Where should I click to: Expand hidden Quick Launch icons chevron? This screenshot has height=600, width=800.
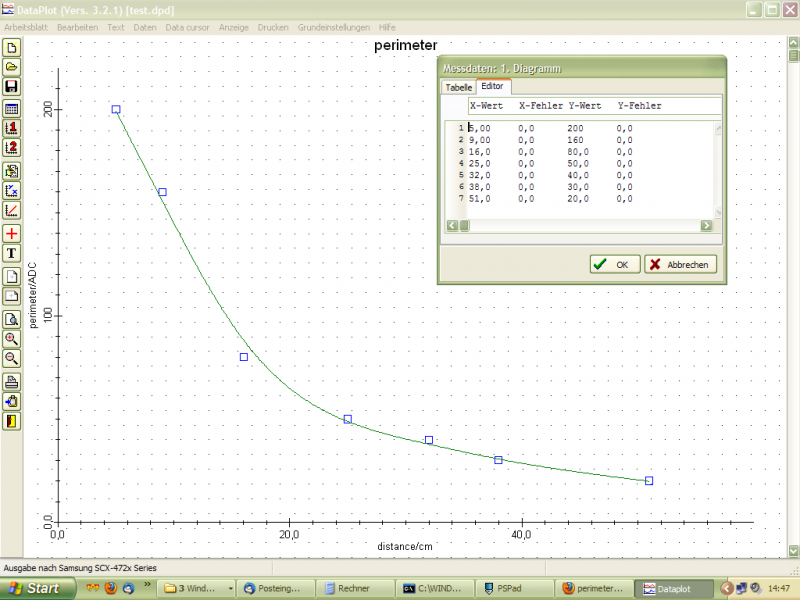pyautogui.click(x=147, y=585)
